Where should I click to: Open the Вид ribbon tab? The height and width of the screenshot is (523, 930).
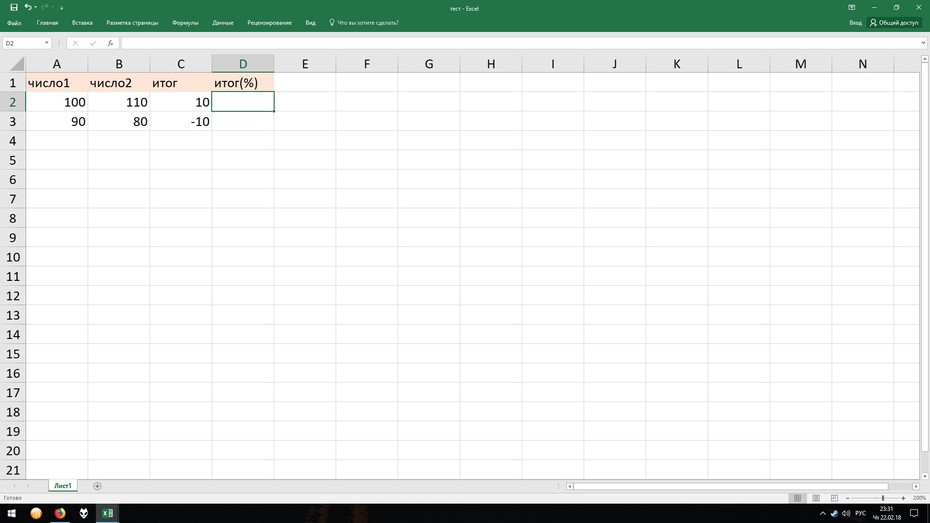click(x=310, y=23)
